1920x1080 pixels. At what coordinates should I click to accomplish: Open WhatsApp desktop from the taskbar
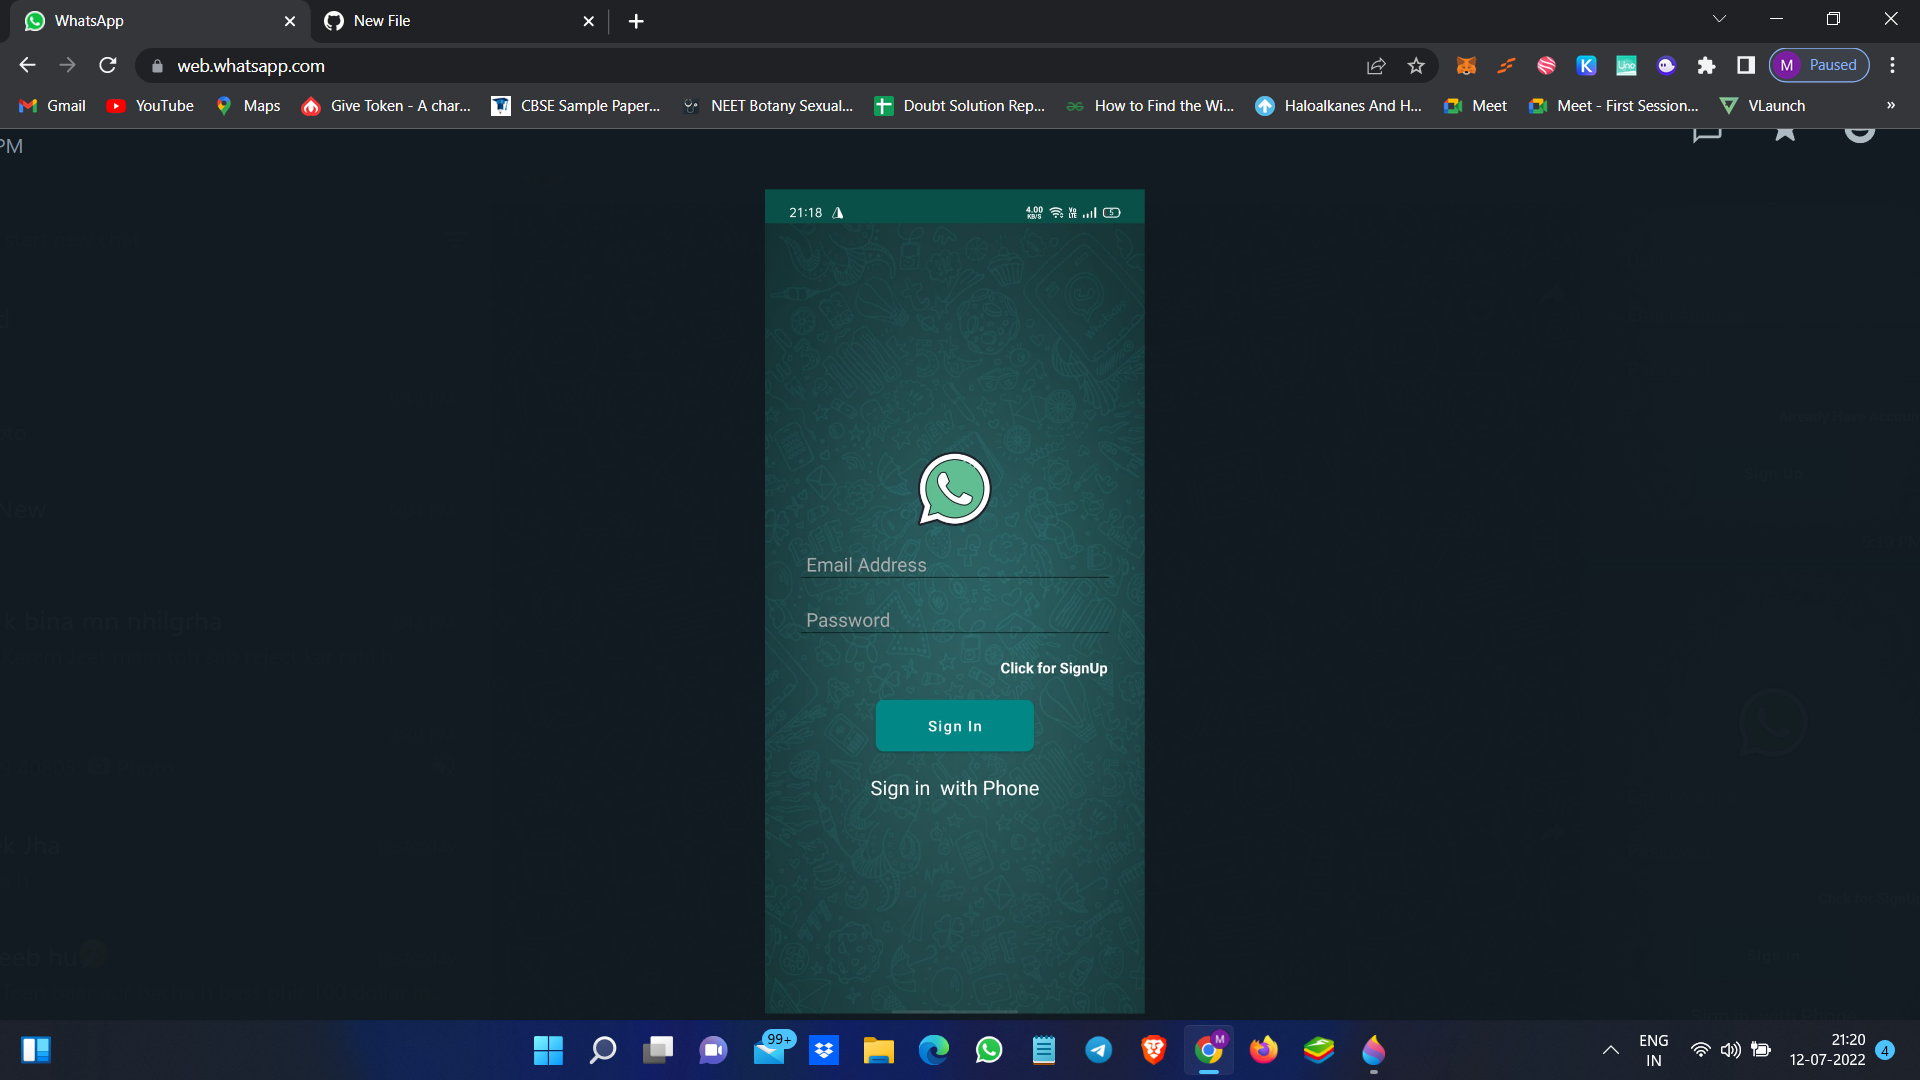[x=989, y=1050]
